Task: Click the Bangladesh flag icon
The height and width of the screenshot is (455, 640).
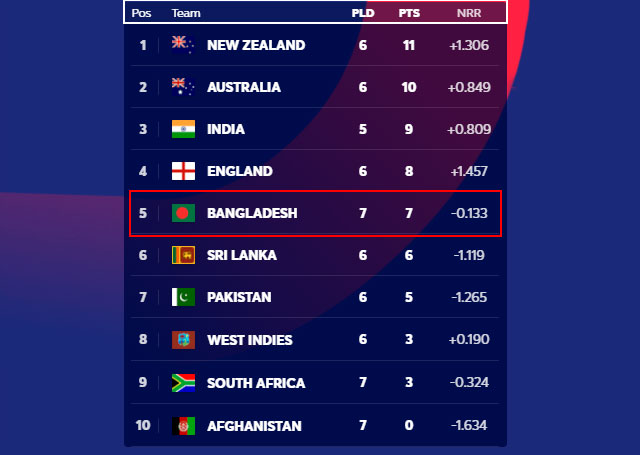Action: click(x=183, y=213)
